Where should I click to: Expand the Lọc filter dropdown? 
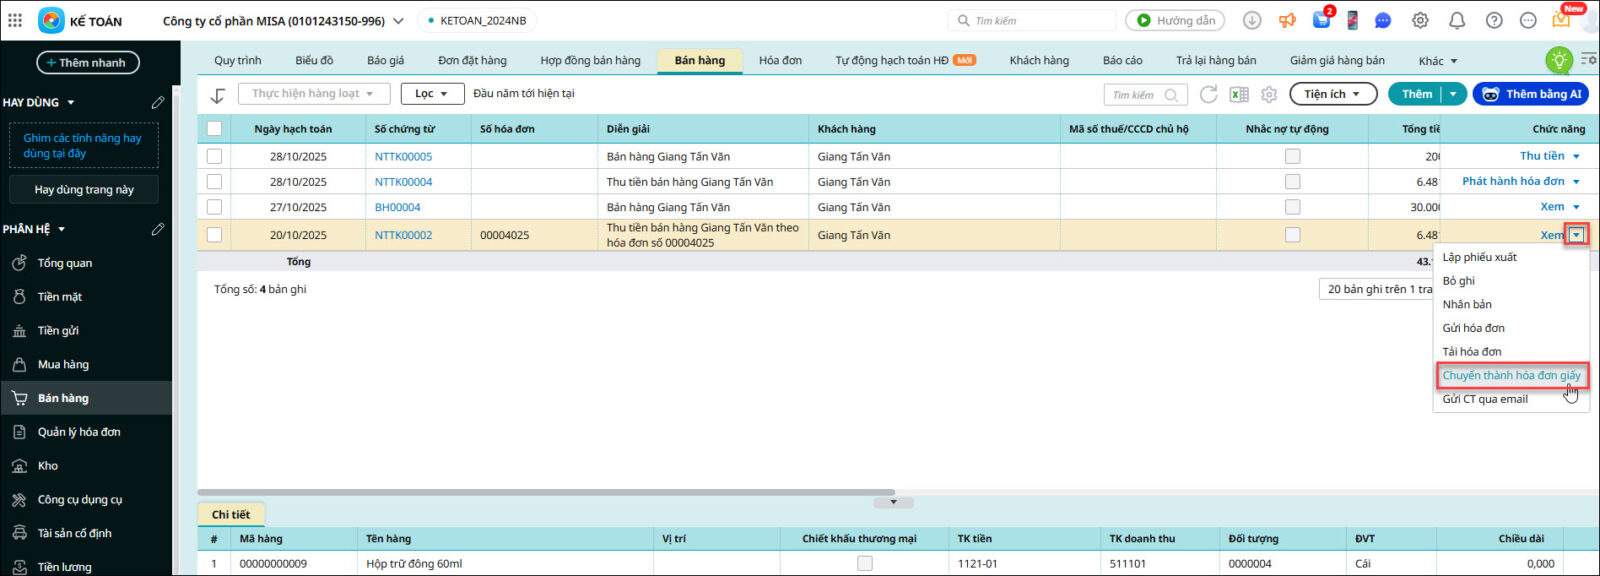pyautogui.click(x=432, y=94)
